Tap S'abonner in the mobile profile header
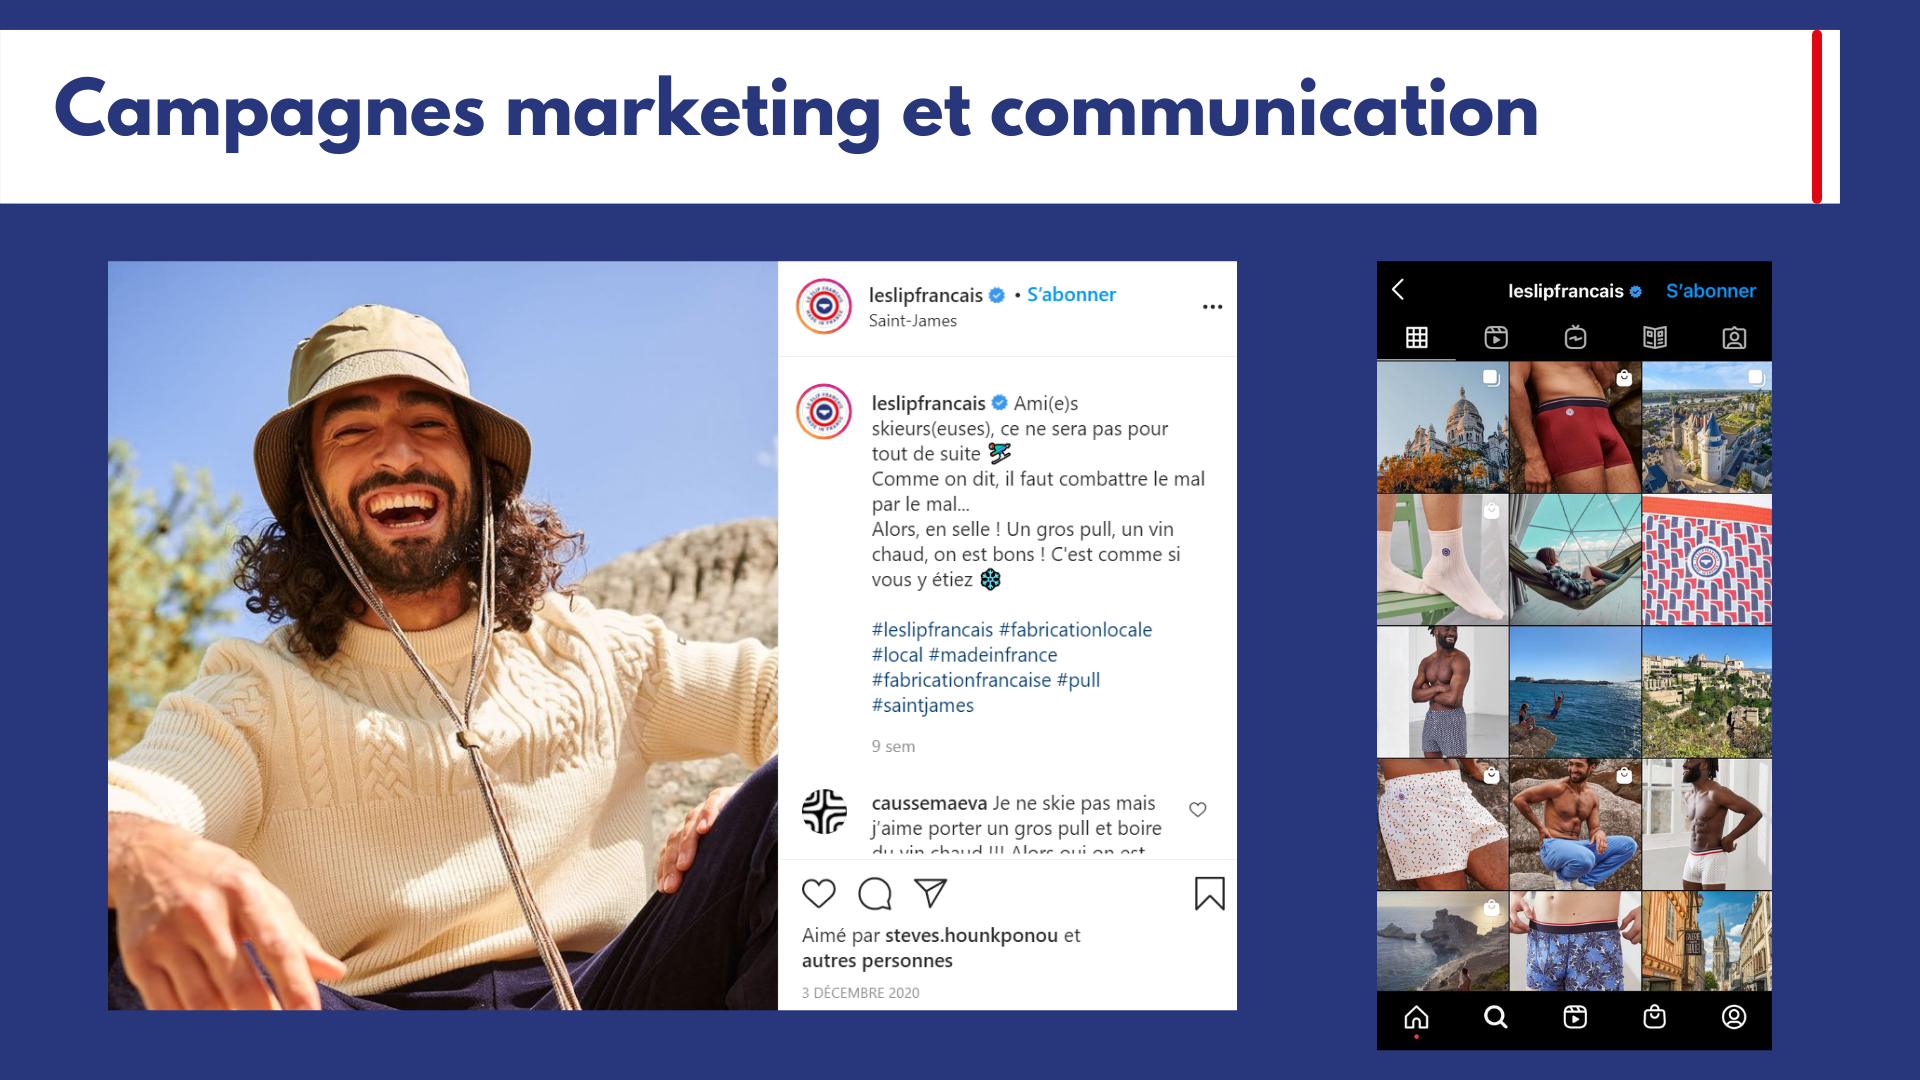 pyautogui.click(x=1711, y=291)
